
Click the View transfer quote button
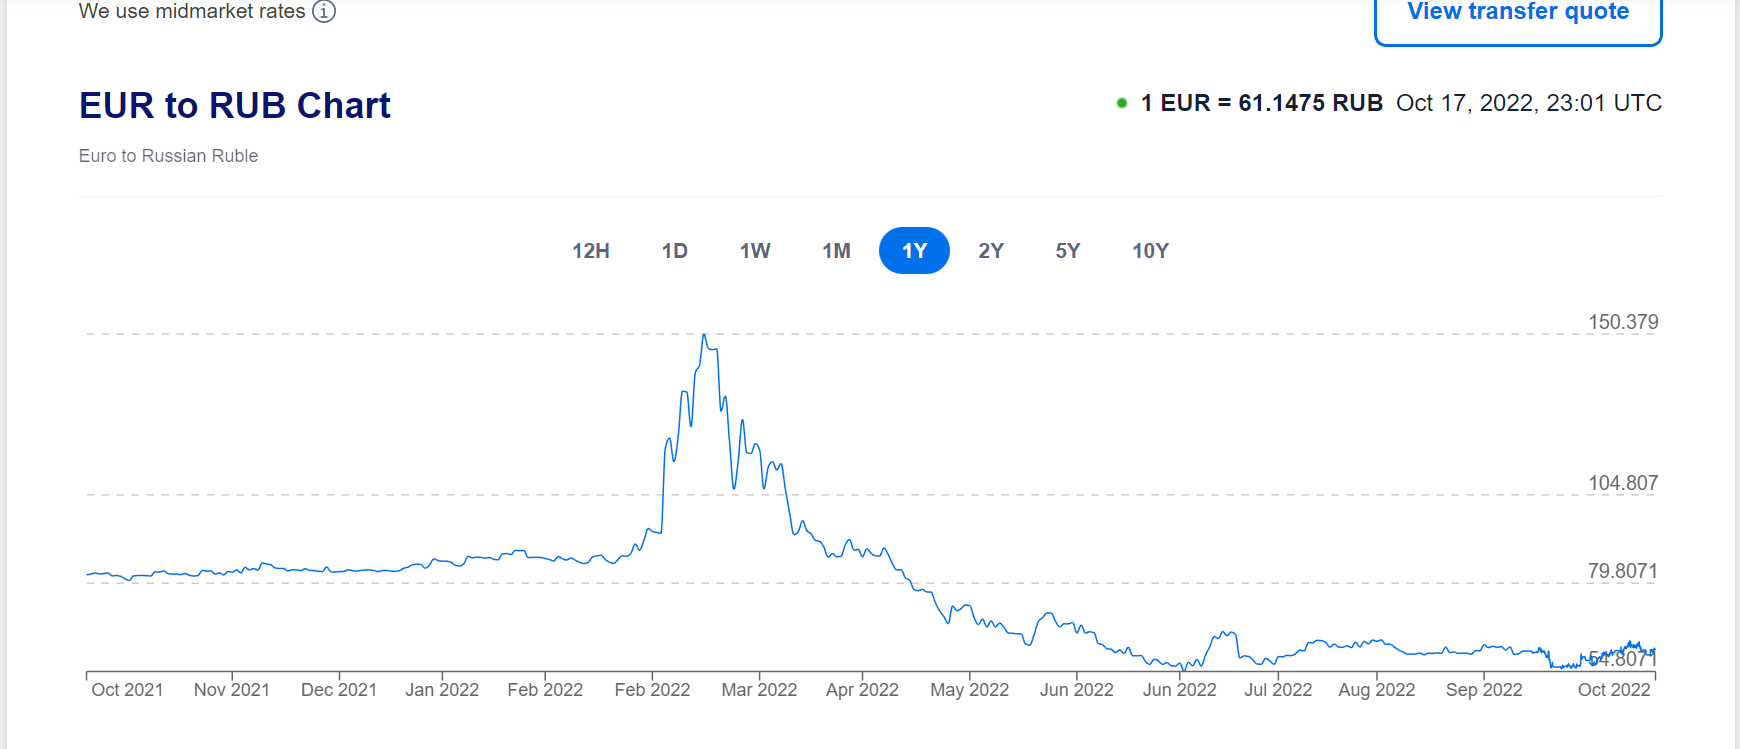(1517, 14)
